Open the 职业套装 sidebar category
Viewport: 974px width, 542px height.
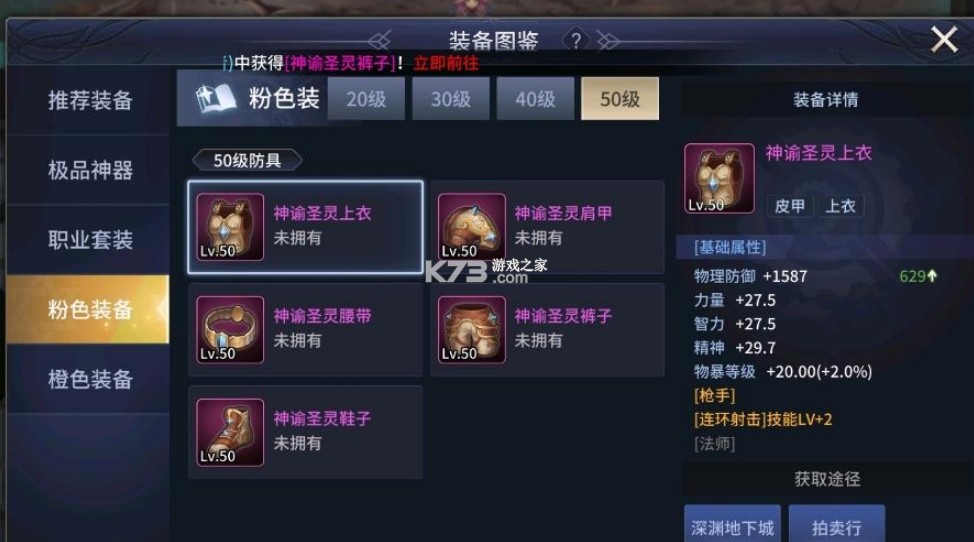coord(89,239)
